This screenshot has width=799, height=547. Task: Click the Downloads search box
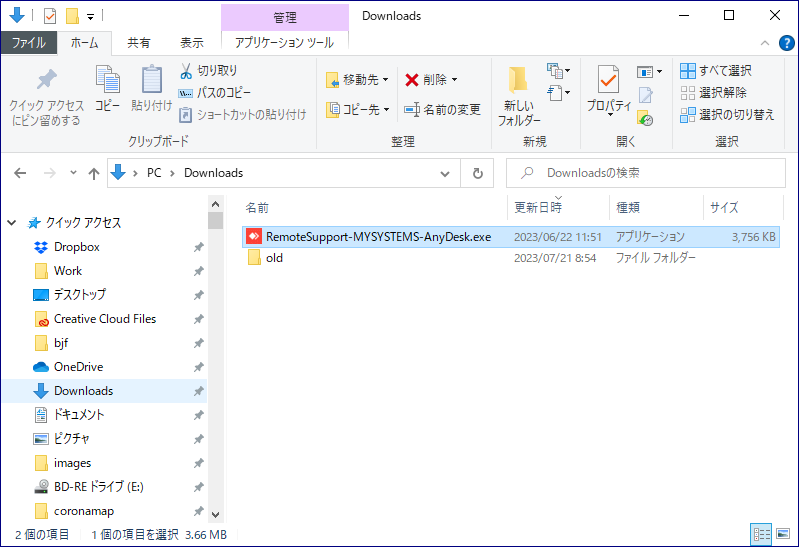[x=650, y=173]
